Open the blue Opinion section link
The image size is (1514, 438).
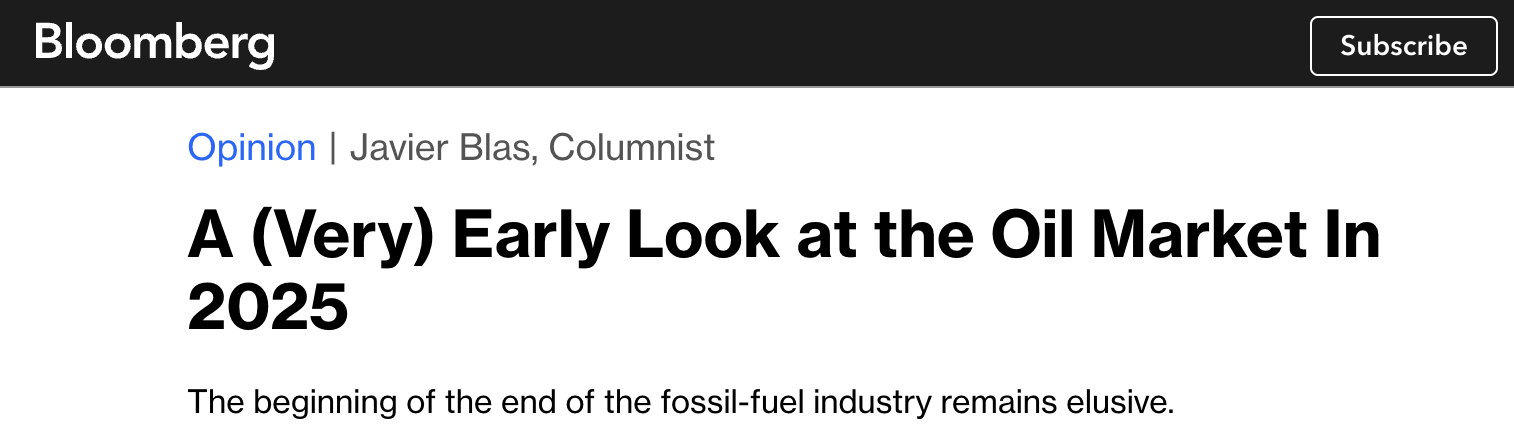coord(252,148)
